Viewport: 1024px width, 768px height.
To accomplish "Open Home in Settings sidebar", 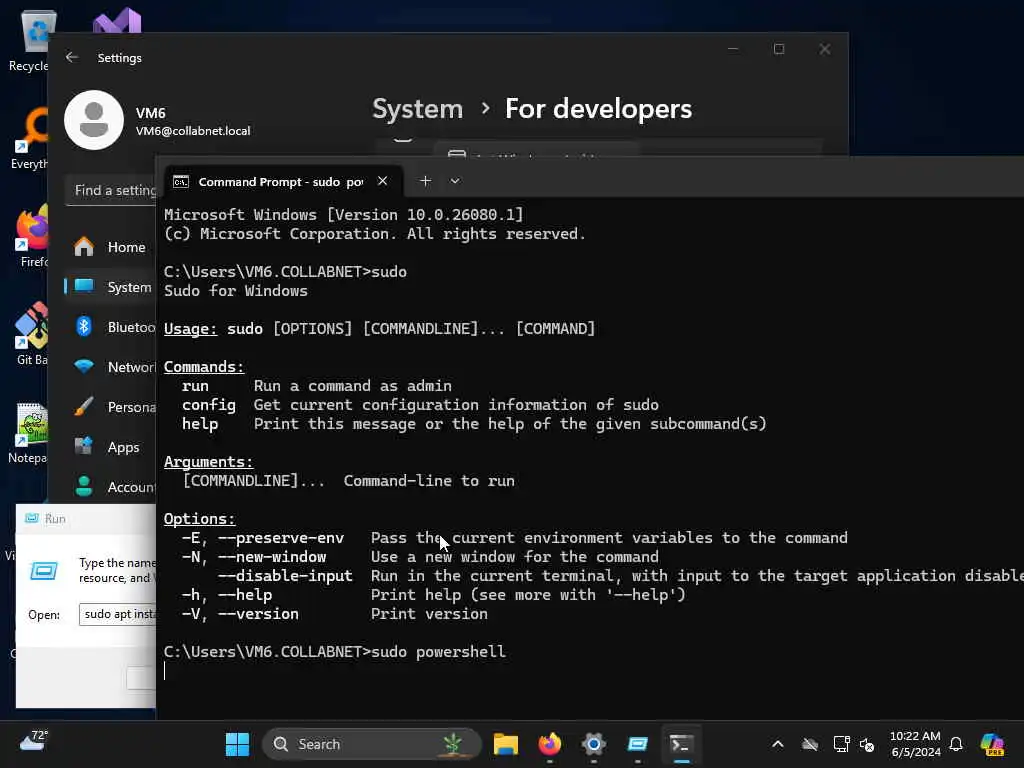I will click(111, 247).
